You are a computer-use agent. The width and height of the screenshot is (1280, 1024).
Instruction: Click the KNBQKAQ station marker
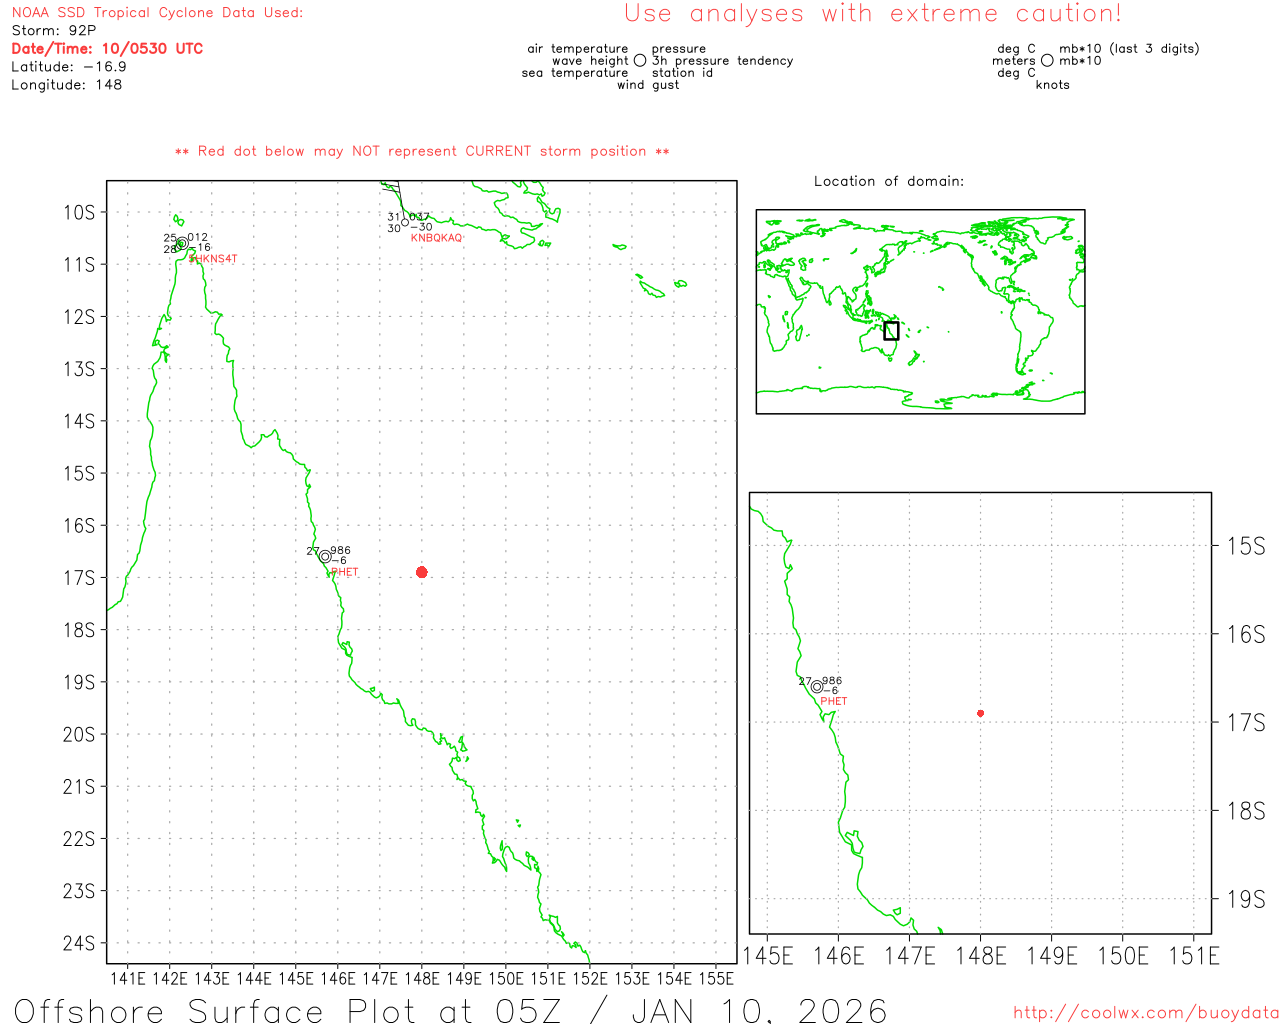coord(405,222)
